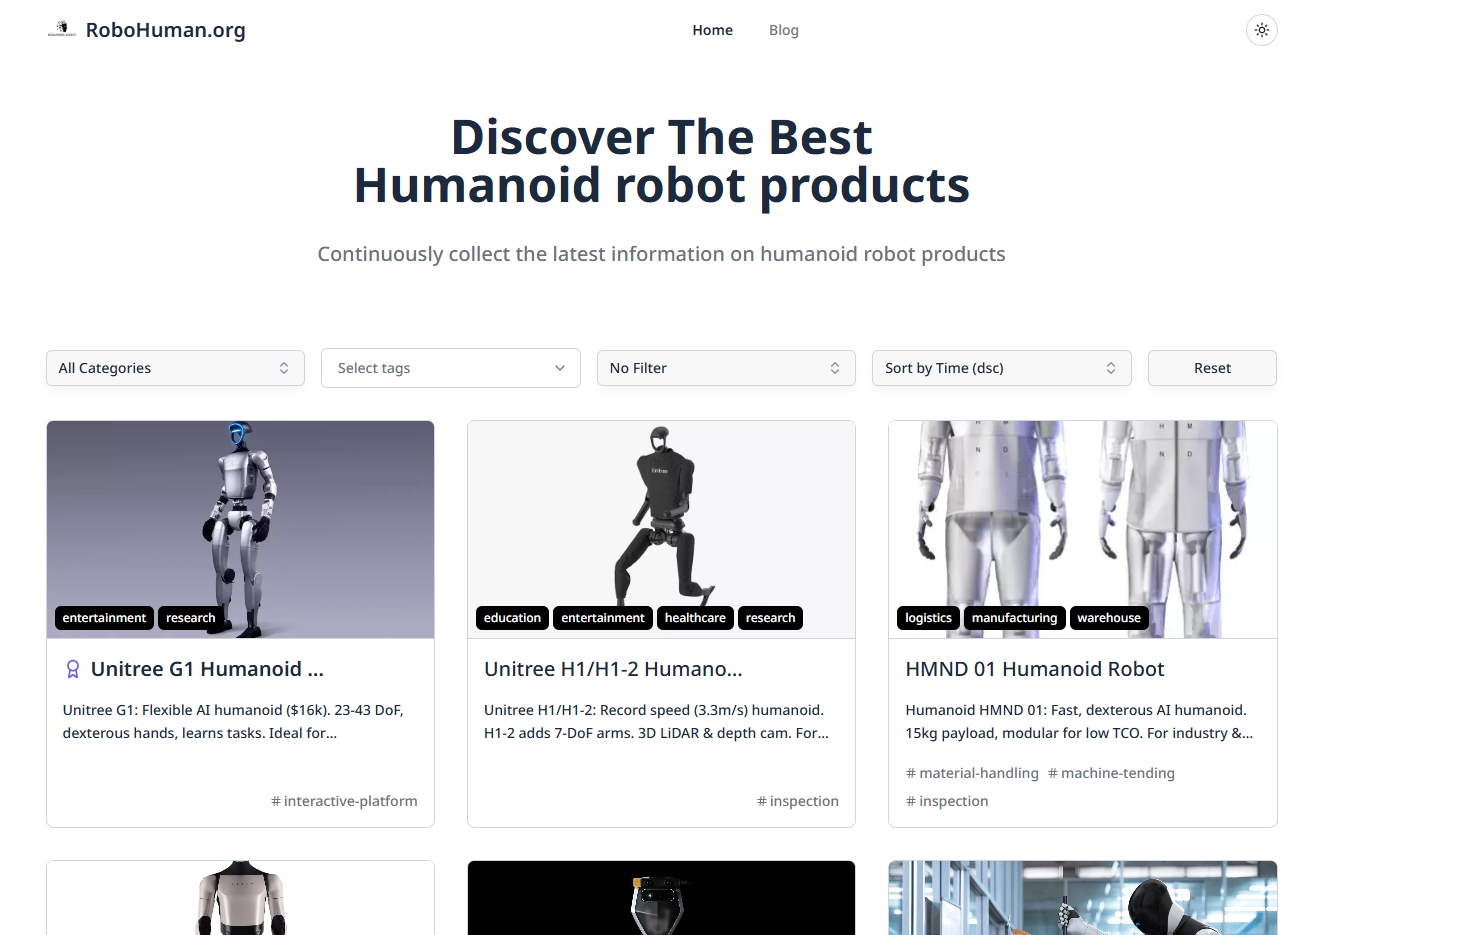The image size is (1459, 935).
Task: Open the Unitree H1/H1-2 Humanoid title link
Action: coord(613,669)
